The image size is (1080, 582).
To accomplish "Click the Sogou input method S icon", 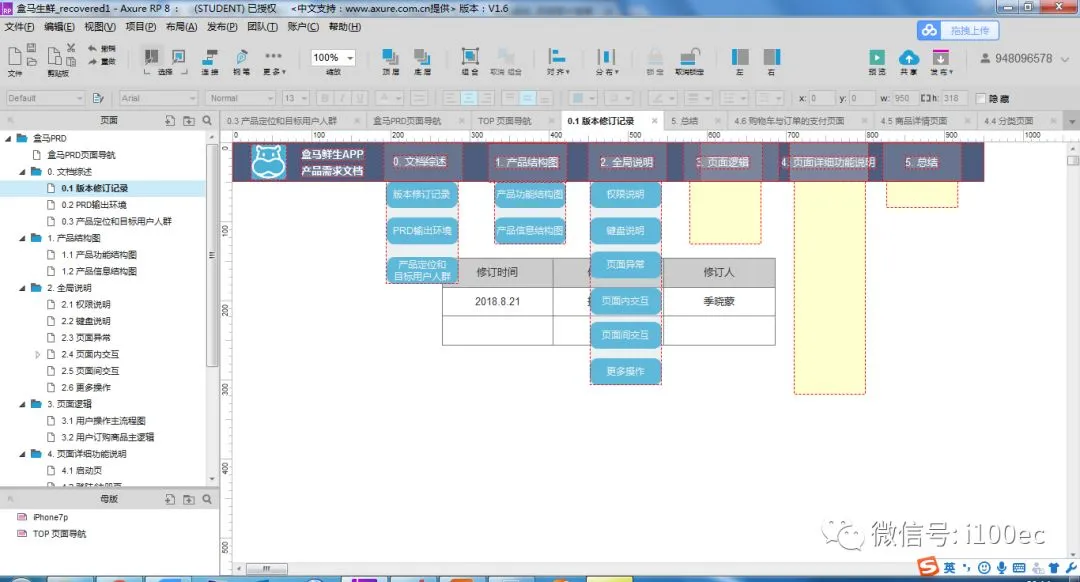I will tap(927, 566).
